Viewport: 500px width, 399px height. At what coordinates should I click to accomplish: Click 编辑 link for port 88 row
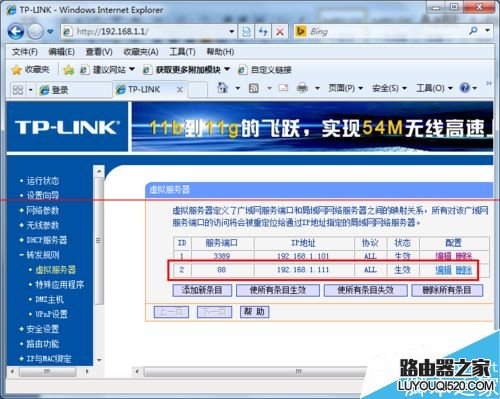(x=444, y=270)
